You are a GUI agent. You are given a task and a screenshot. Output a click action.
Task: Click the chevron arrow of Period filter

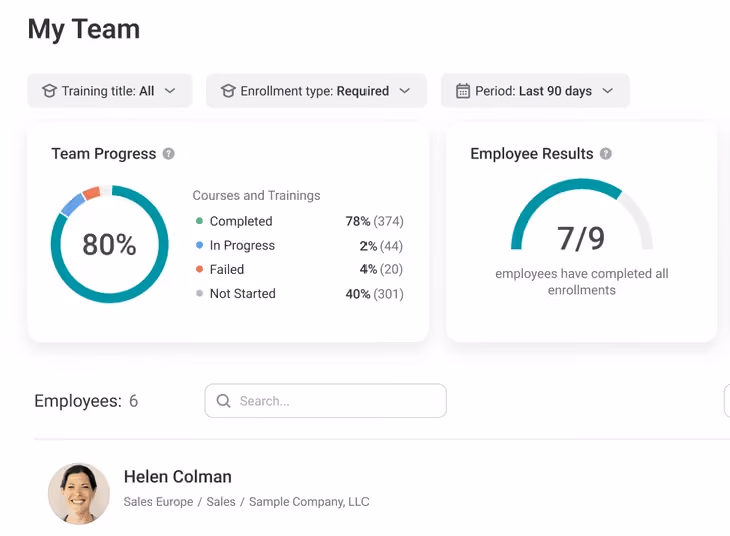click(608, 91)
